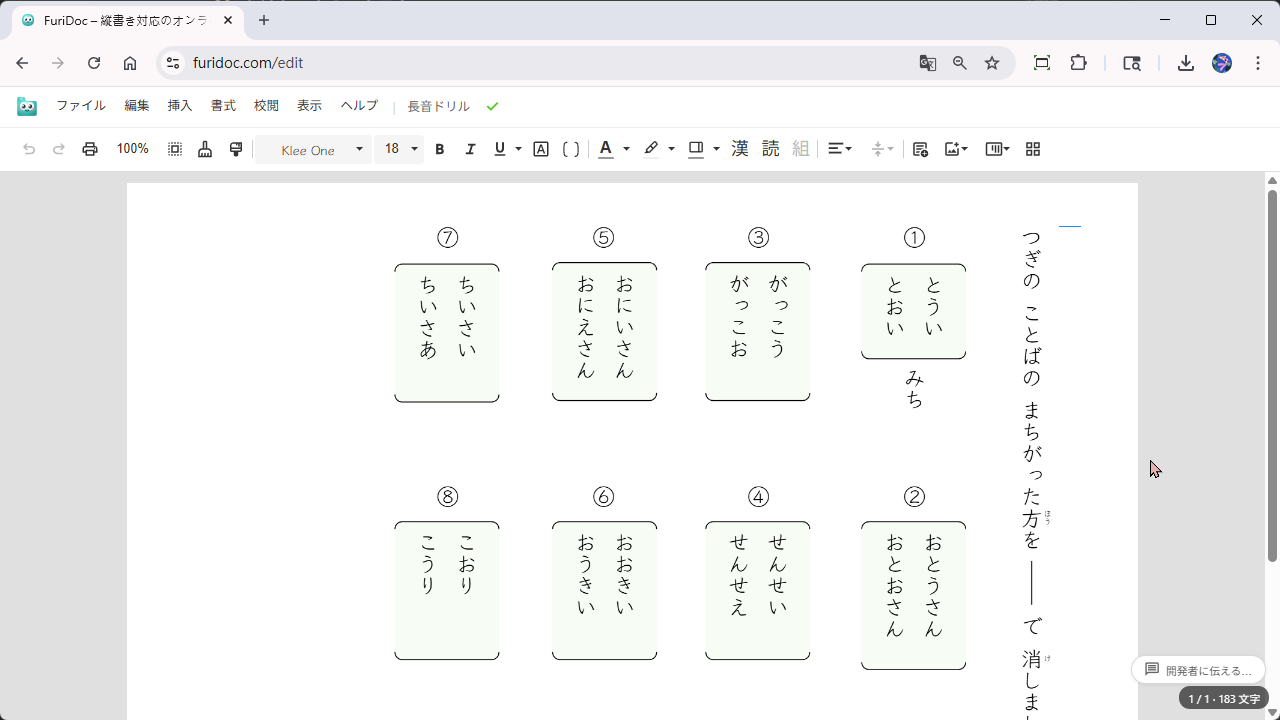Open the 挿入 menu
This screenshot has width=1280, height=720.
(180, 106)
